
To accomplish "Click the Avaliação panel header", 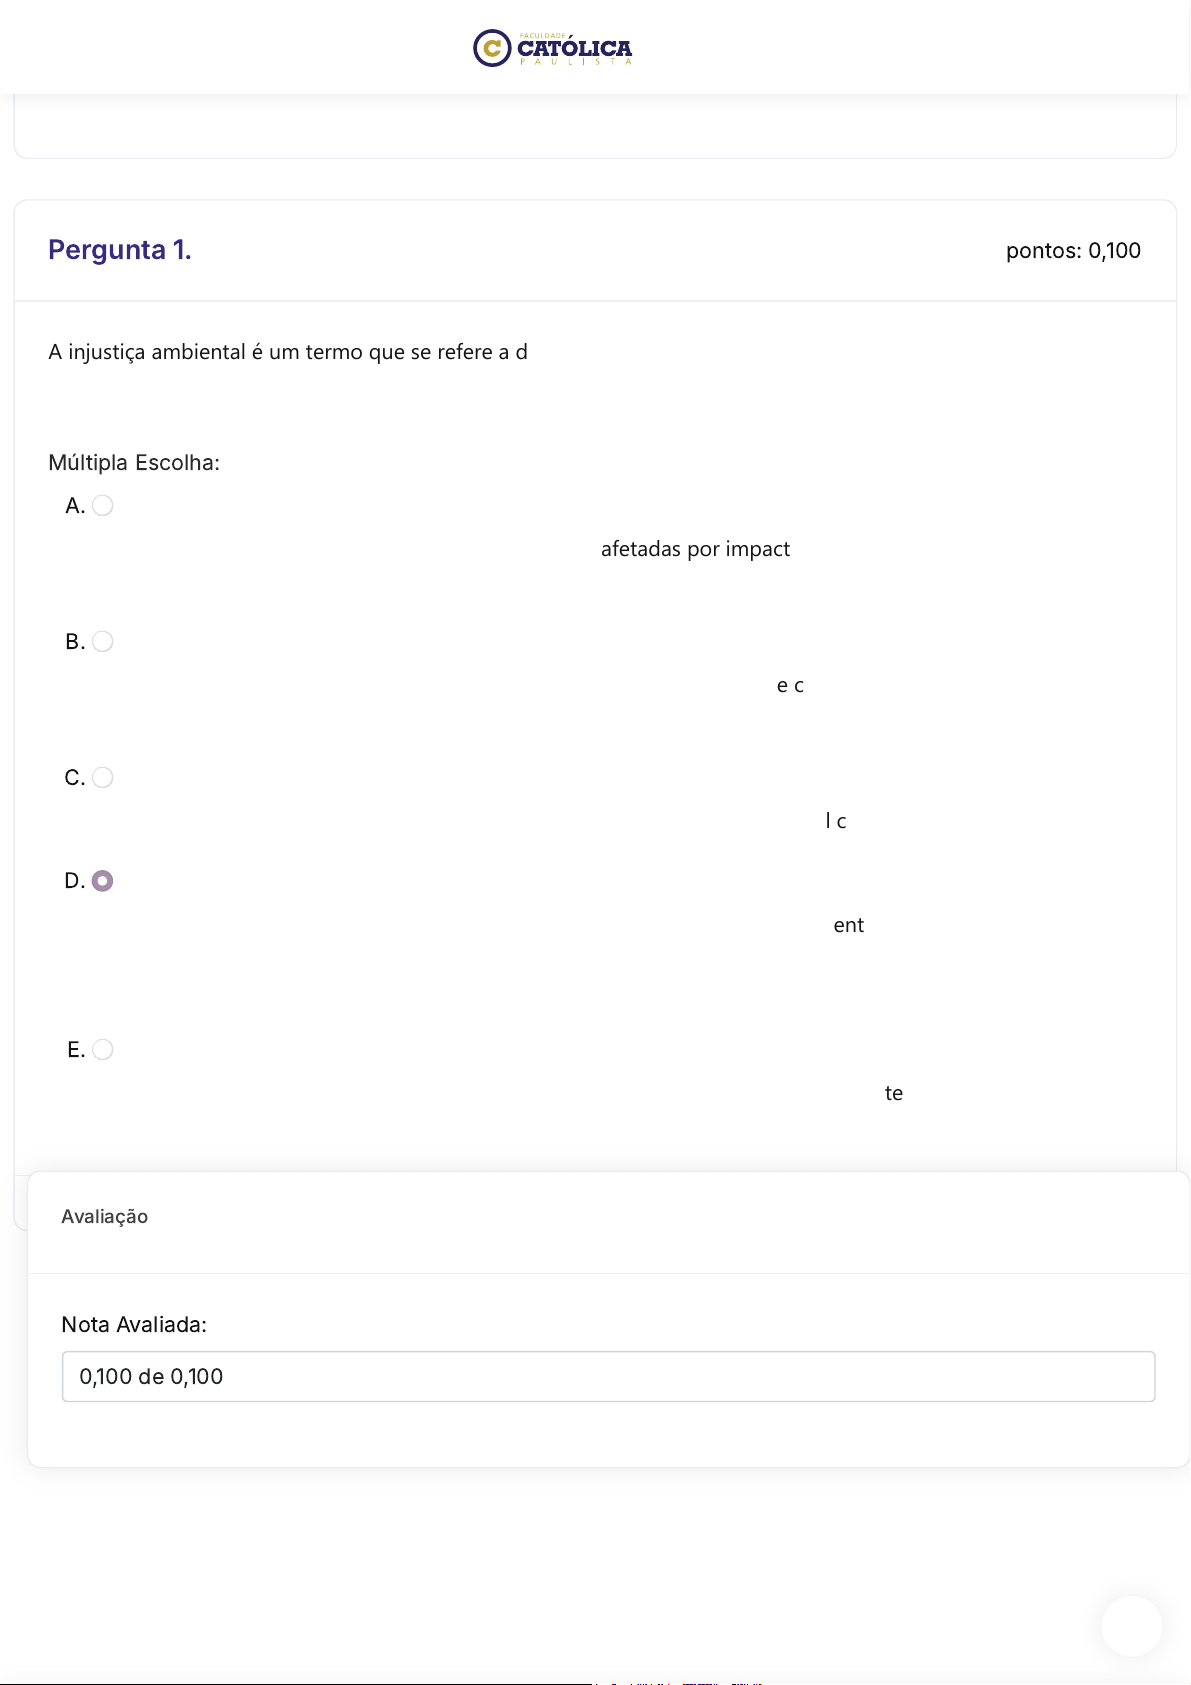I will click(x=105, y=1217).
